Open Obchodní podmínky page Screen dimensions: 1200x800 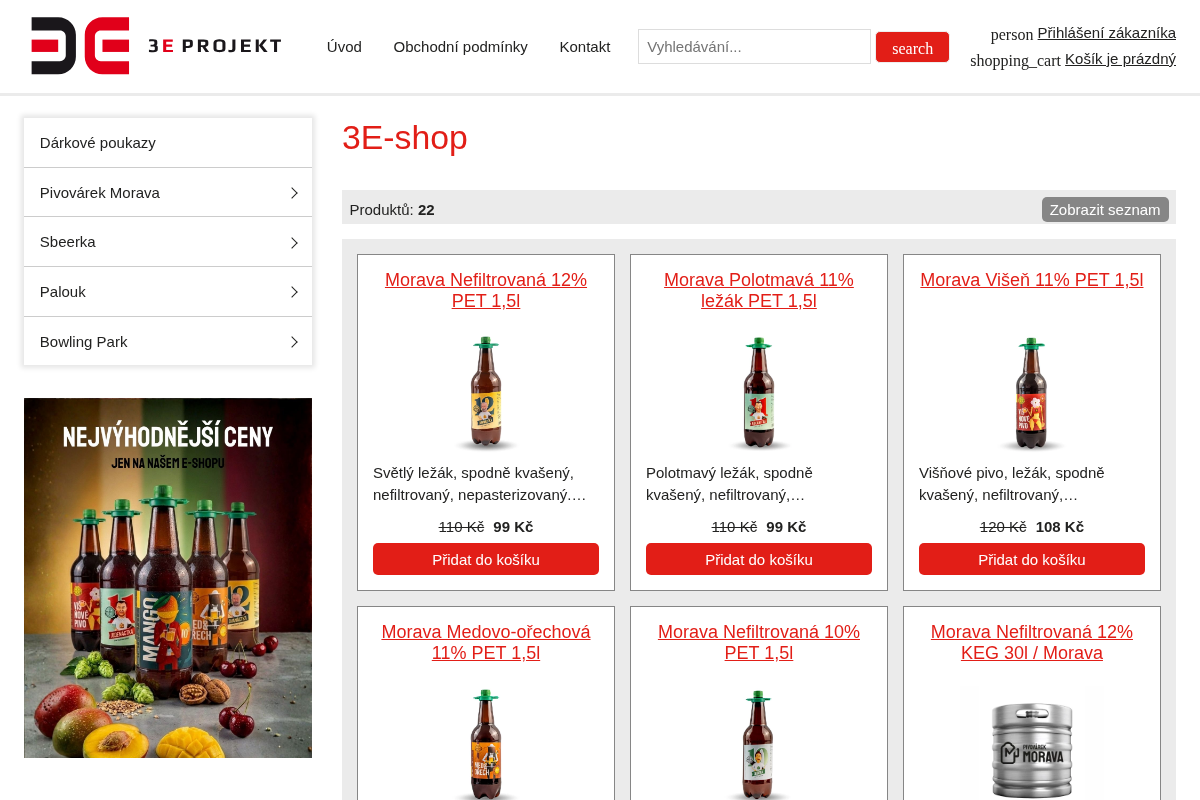460,46
